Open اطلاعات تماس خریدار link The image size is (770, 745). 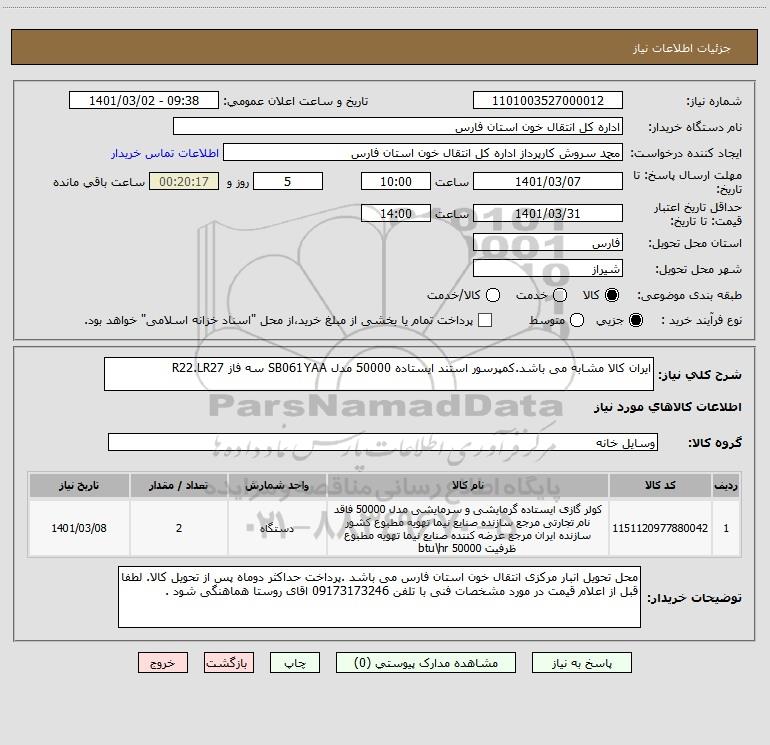tap(165, 153)
